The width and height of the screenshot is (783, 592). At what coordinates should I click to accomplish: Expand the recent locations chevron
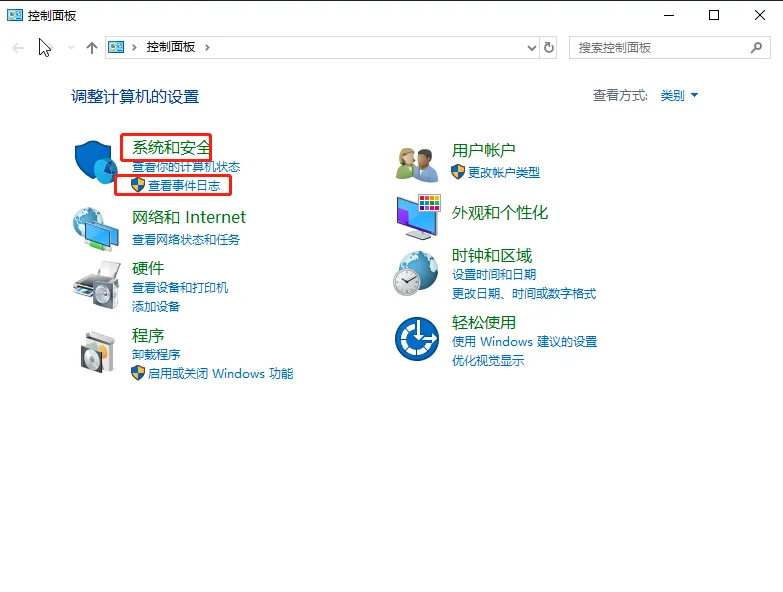click(71, 48)
